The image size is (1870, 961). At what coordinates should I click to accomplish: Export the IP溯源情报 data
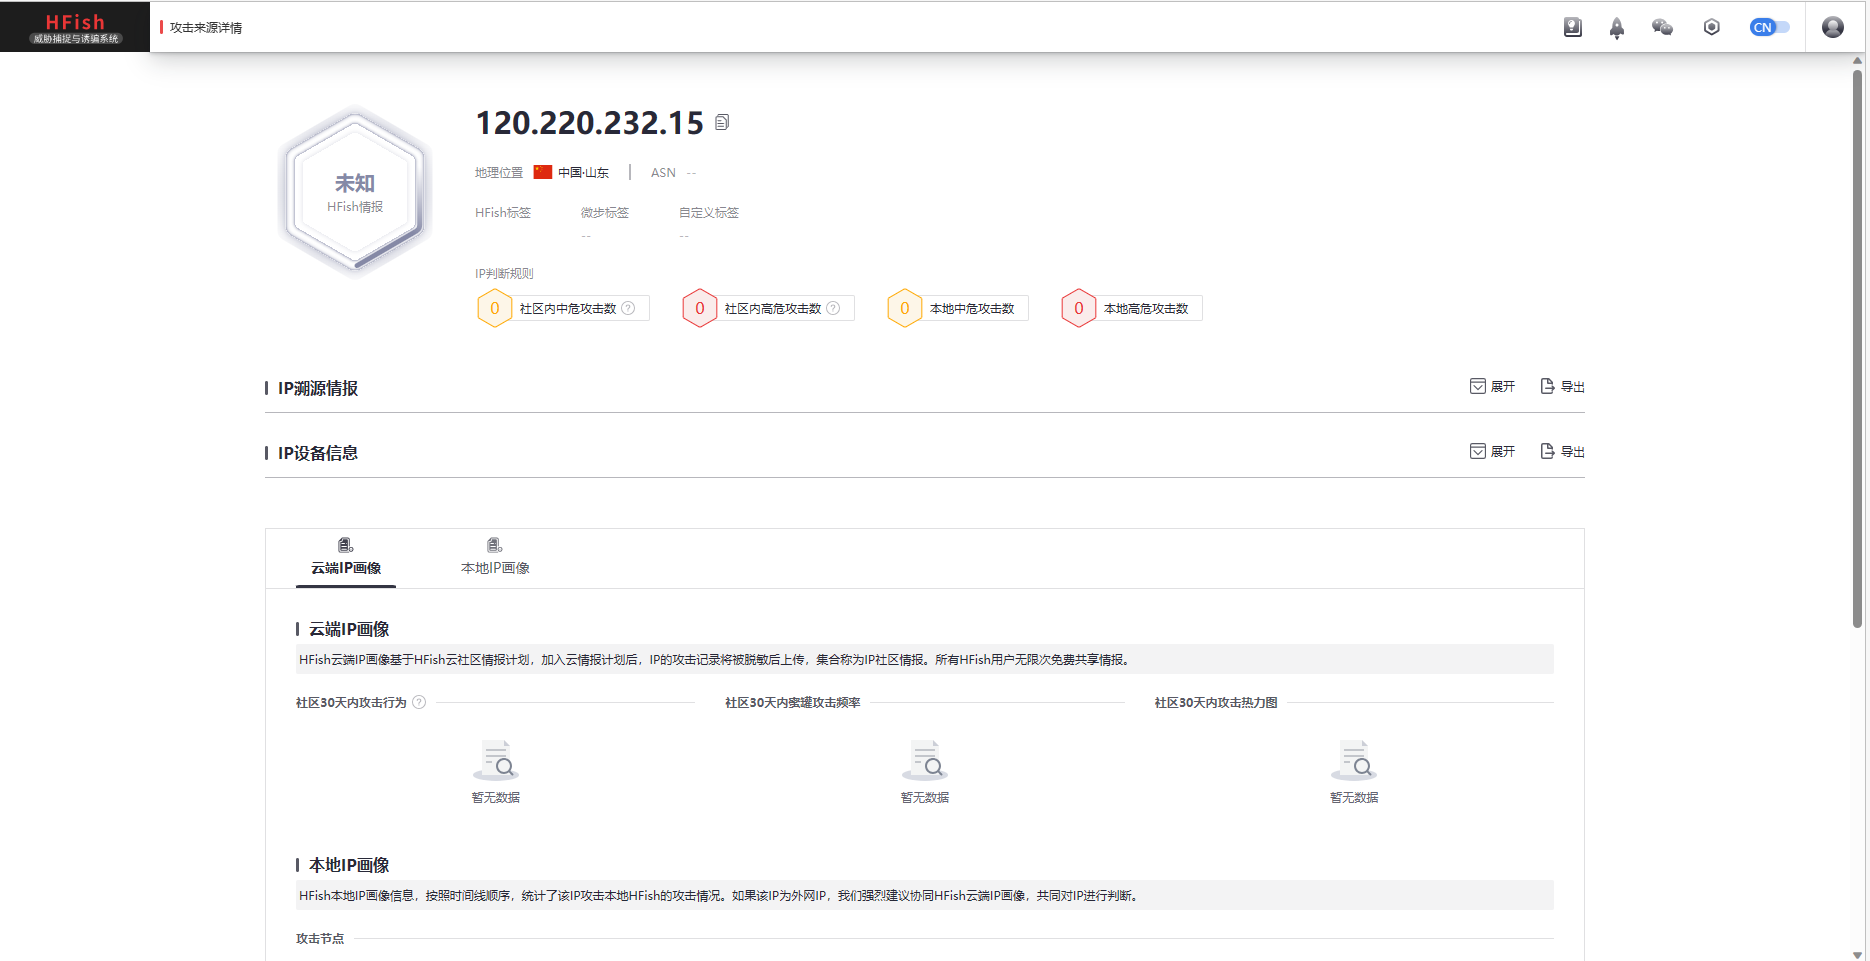1562,387
